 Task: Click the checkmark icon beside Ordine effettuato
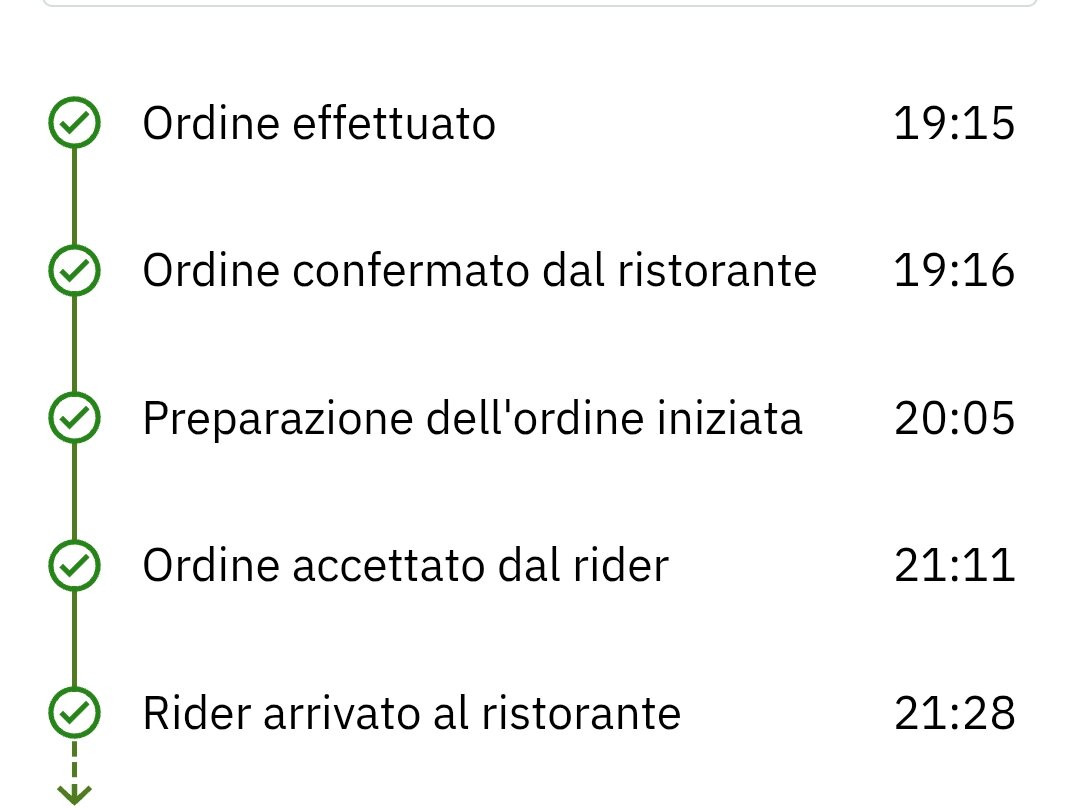(74, 124)
